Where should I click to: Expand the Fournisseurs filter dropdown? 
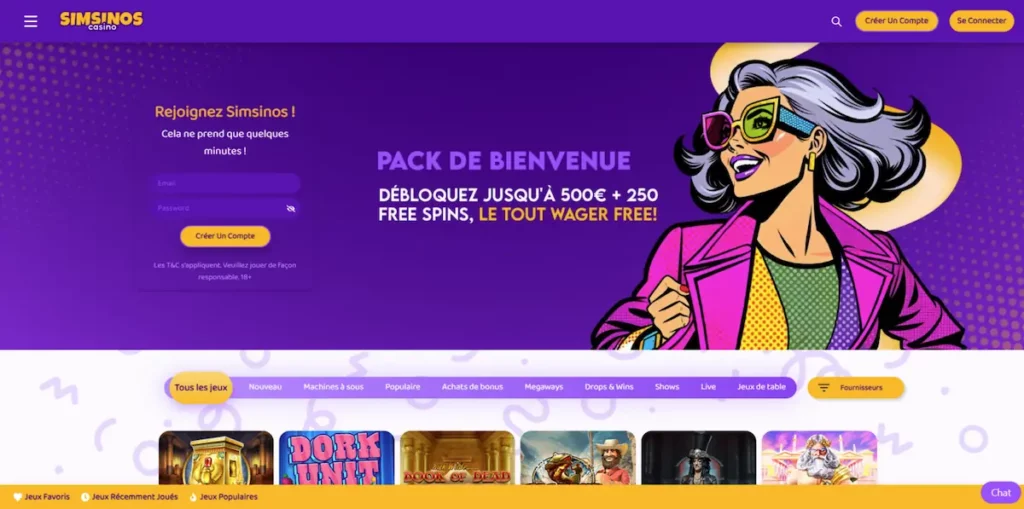856,387
